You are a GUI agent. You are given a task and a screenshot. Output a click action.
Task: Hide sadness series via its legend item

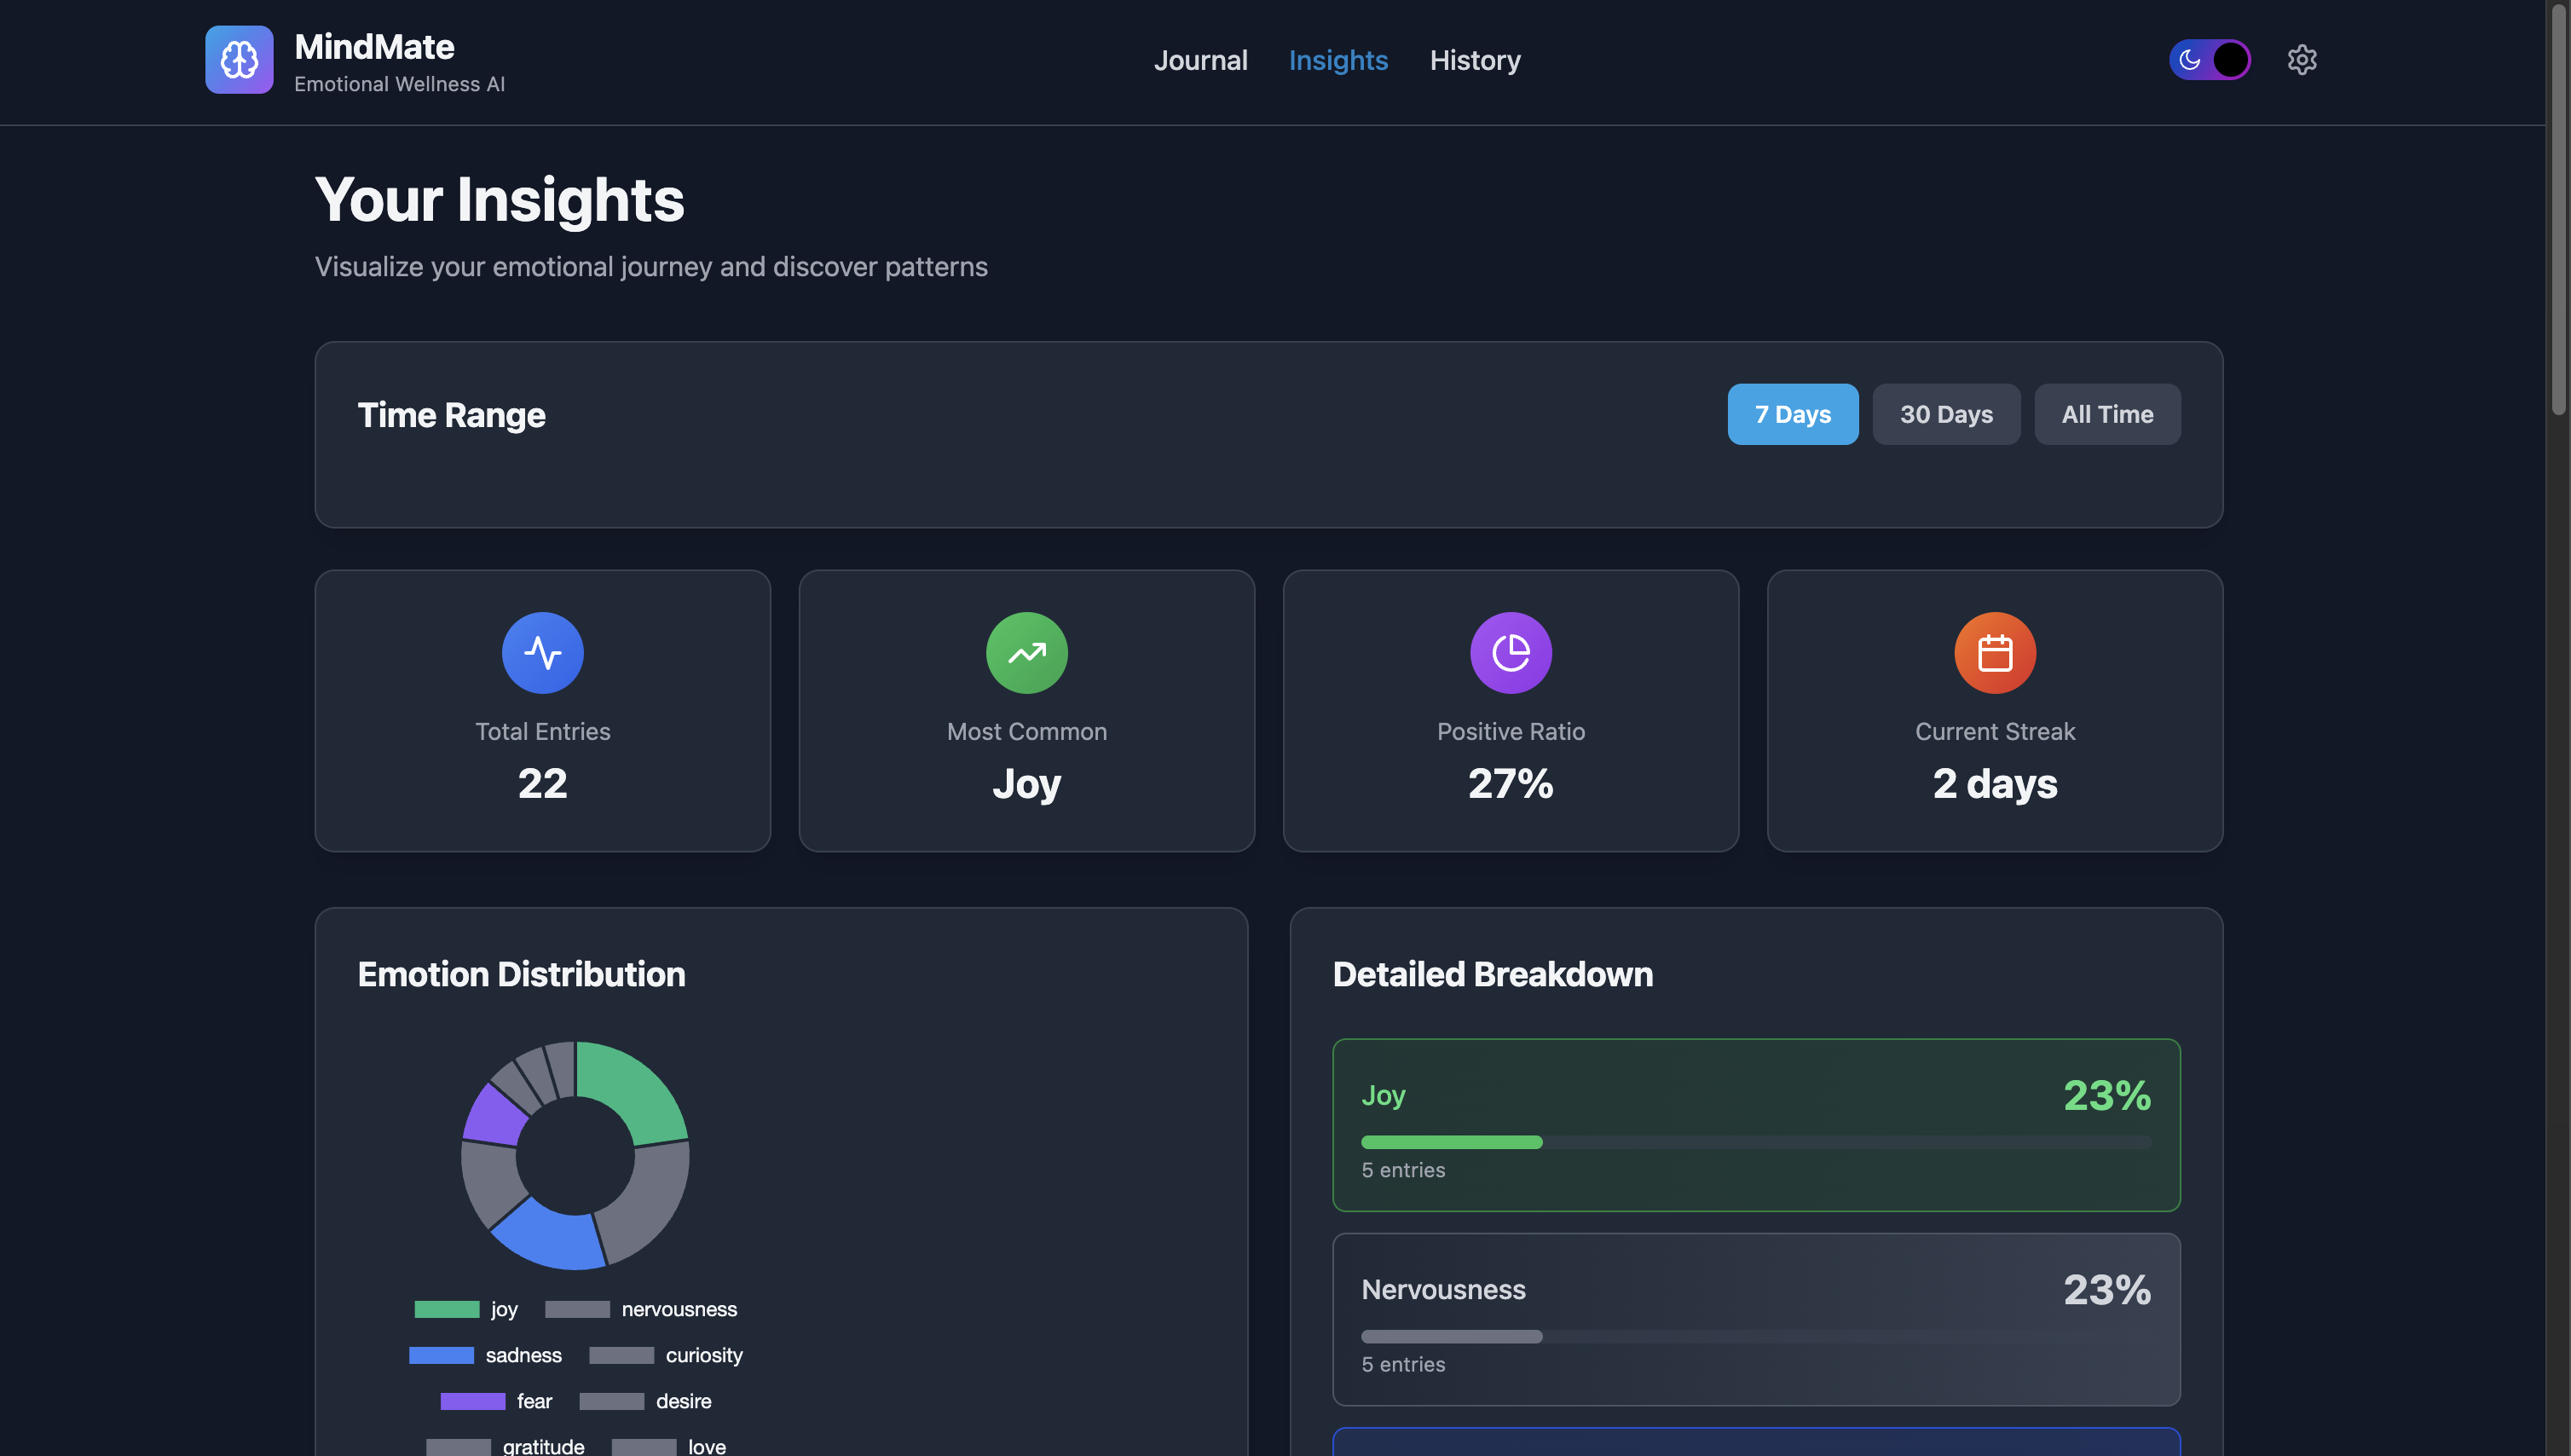click(485, 1355)
